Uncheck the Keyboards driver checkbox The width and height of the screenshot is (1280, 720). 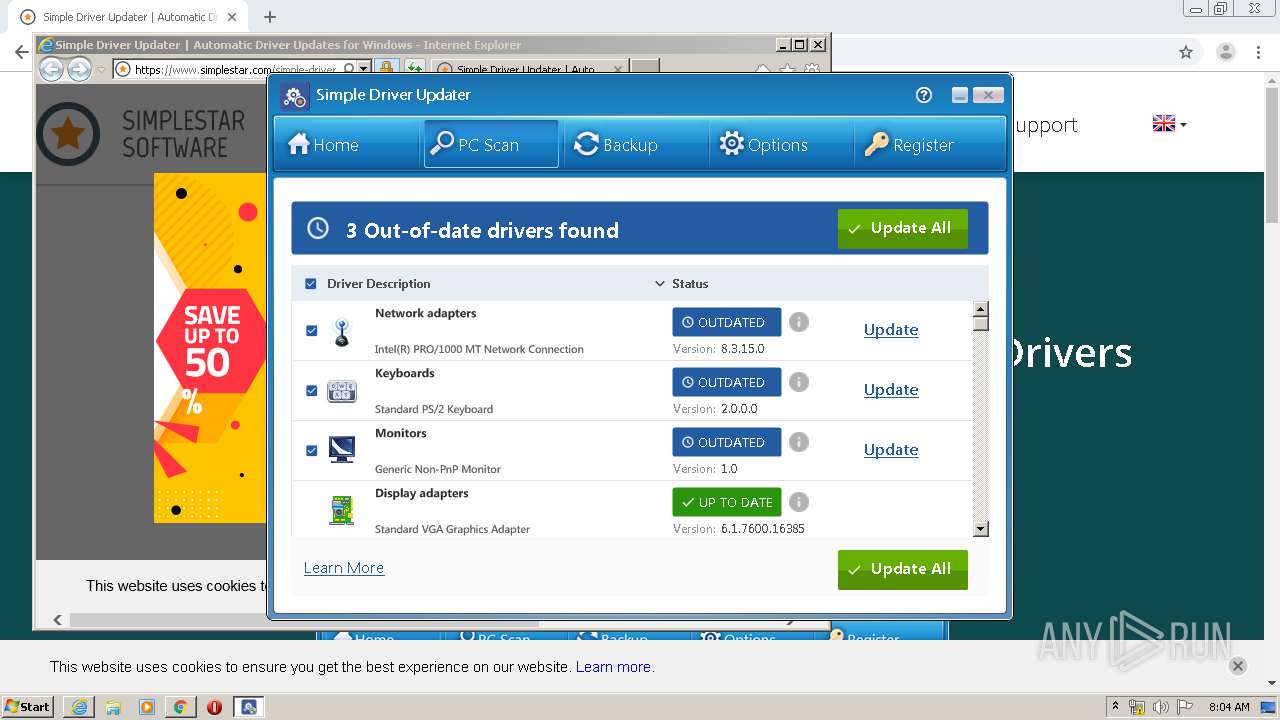311,390
